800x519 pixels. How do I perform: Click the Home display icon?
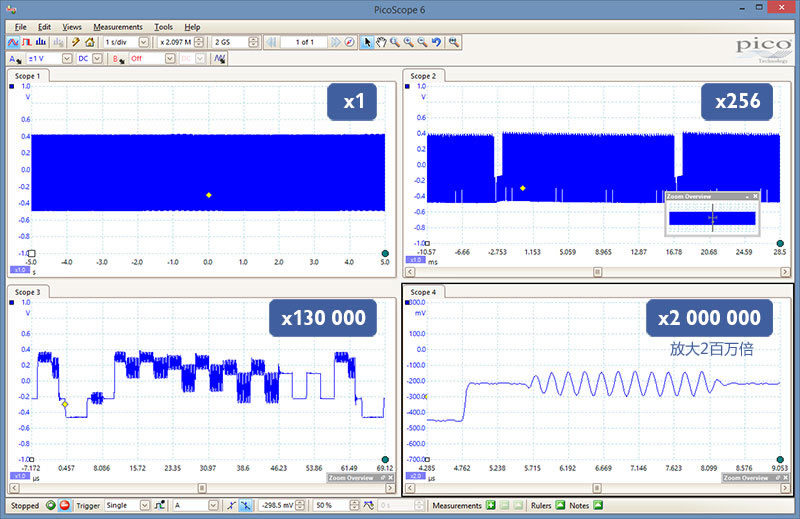[x=90, y=42]
